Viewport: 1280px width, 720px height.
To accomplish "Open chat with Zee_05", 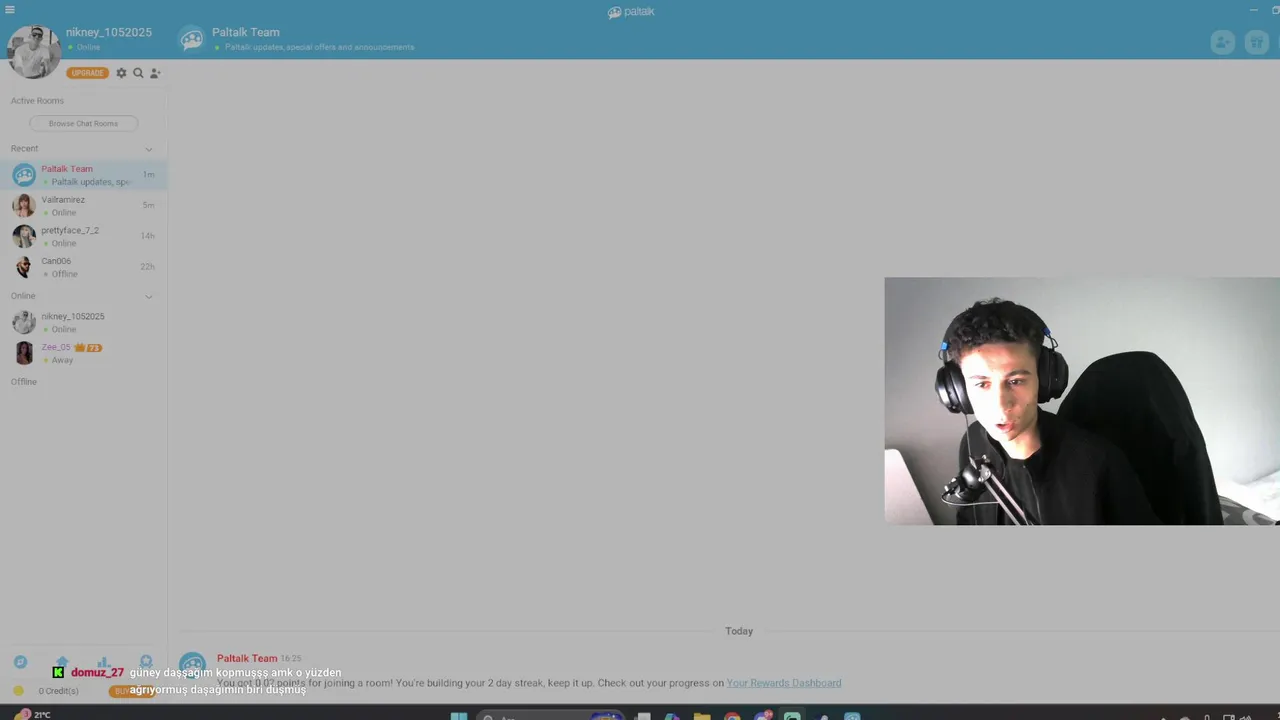I will [83, 353].
